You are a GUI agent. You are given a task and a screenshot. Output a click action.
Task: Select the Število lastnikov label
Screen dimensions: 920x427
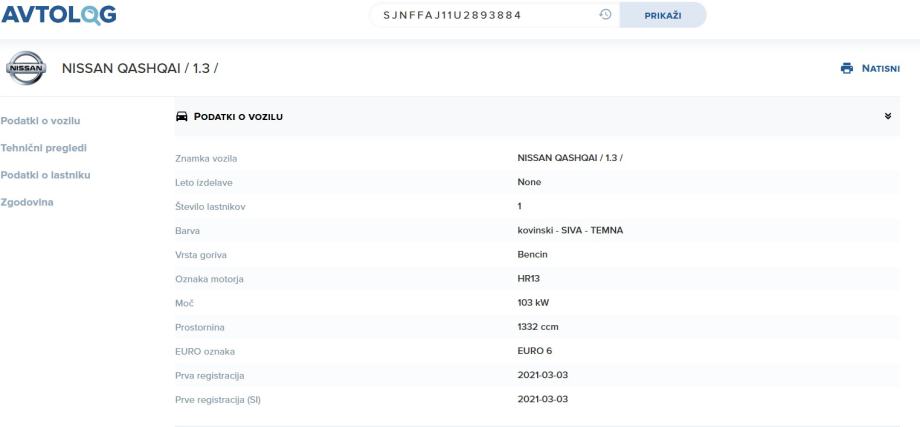pos(210,206)
